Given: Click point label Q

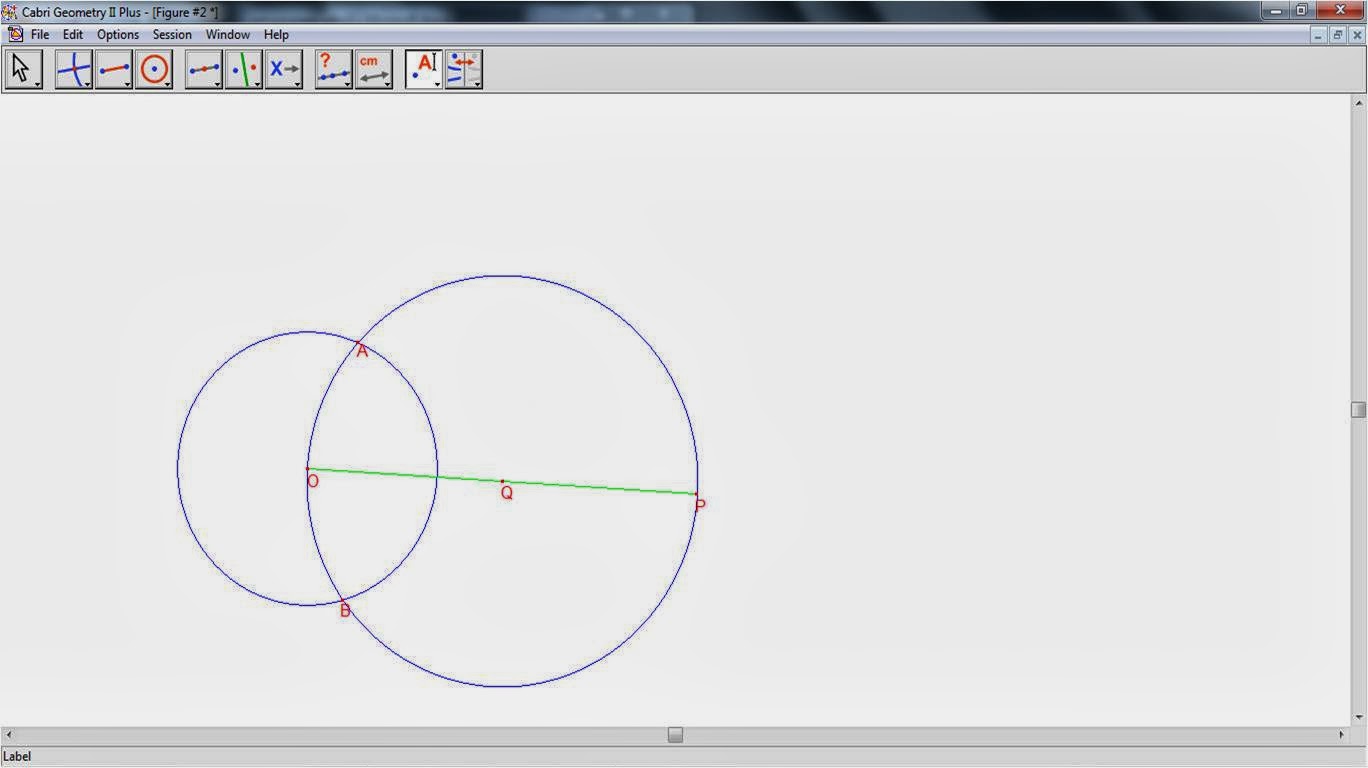Looking at the screenshot, I should 506,493.
